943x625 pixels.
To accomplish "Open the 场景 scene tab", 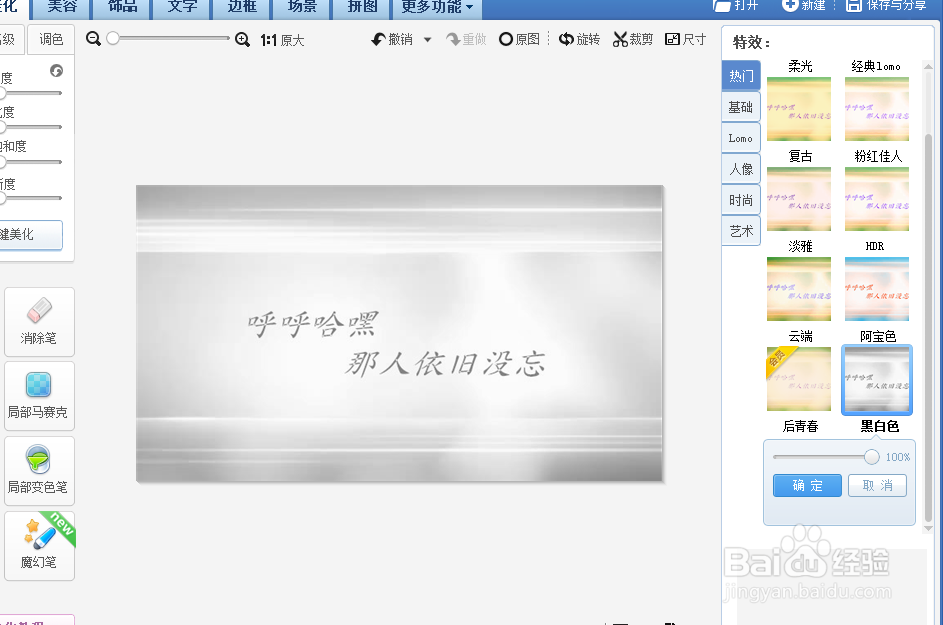I will pyautogui.click(x=302, y=8).
